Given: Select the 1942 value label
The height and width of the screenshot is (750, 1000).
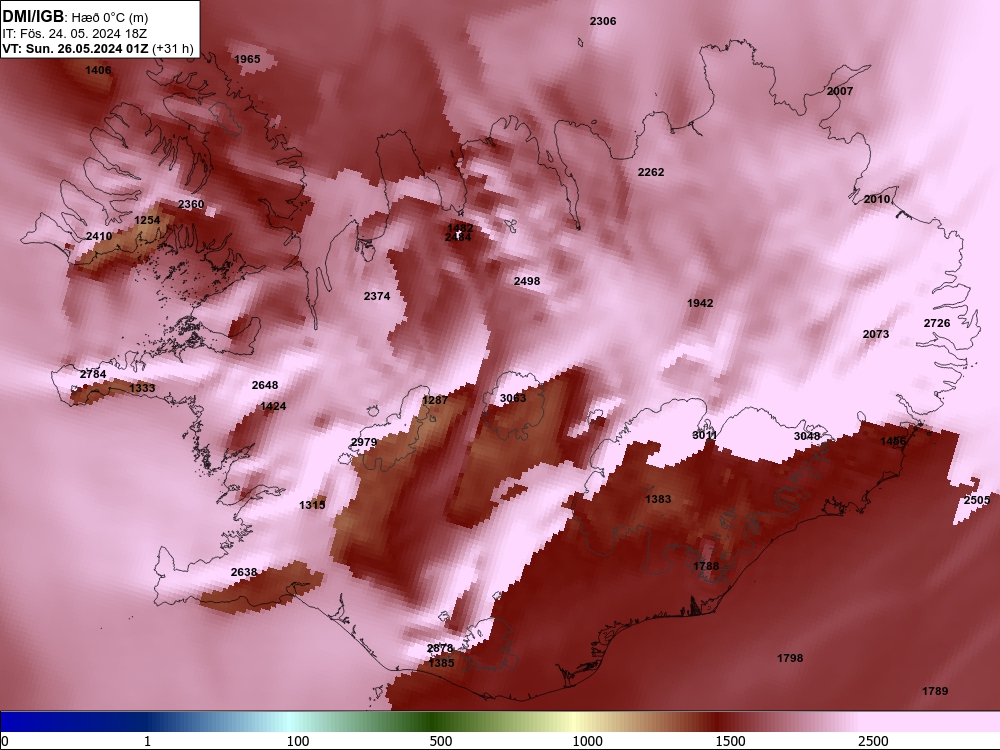Looking at the screenshot, I should (x=700, y=303).
